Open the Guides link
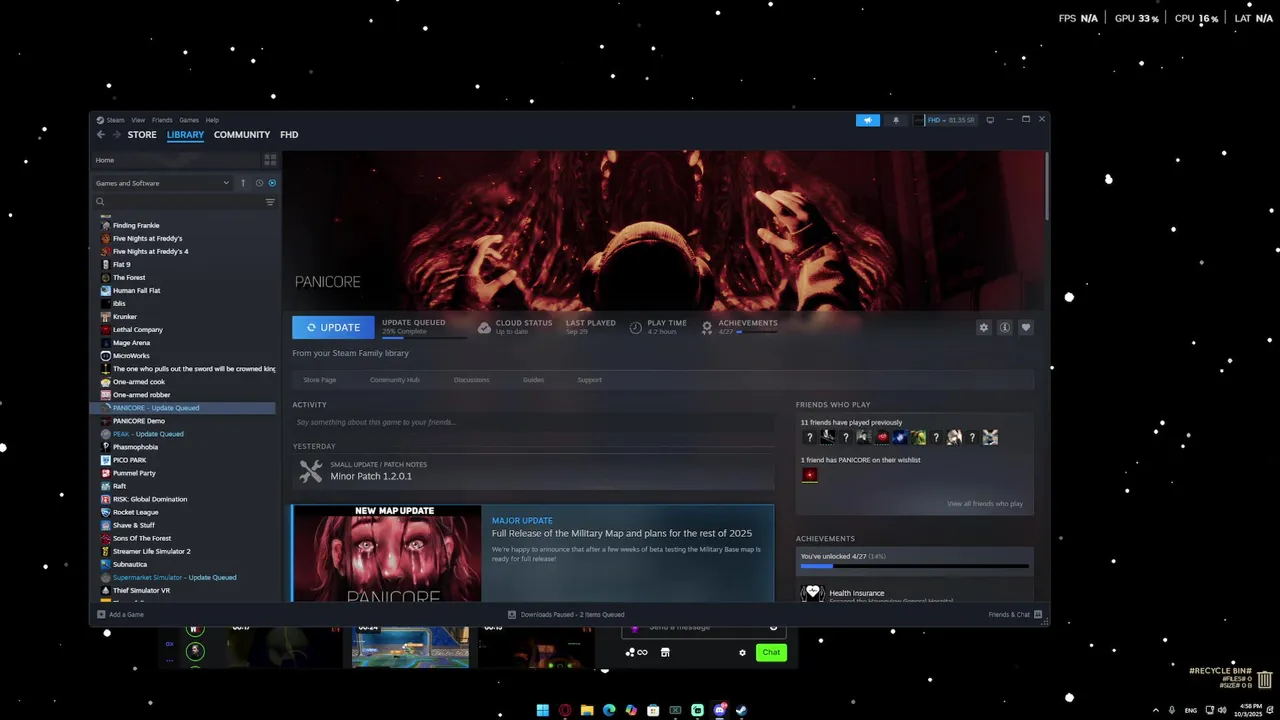This screenshot has height=720, width=1280. click(533, 380)
